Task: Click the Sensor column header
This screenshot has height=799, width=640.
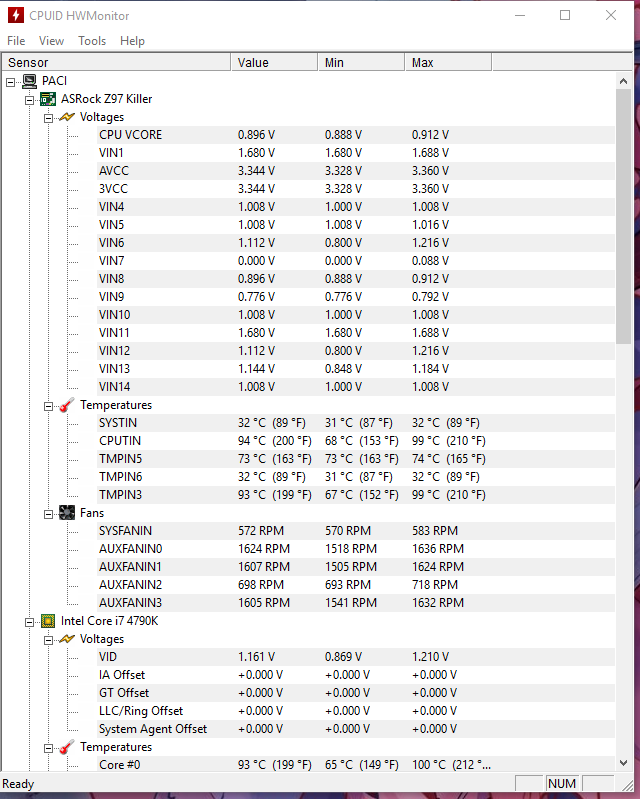Action: [x=116, y=62]
